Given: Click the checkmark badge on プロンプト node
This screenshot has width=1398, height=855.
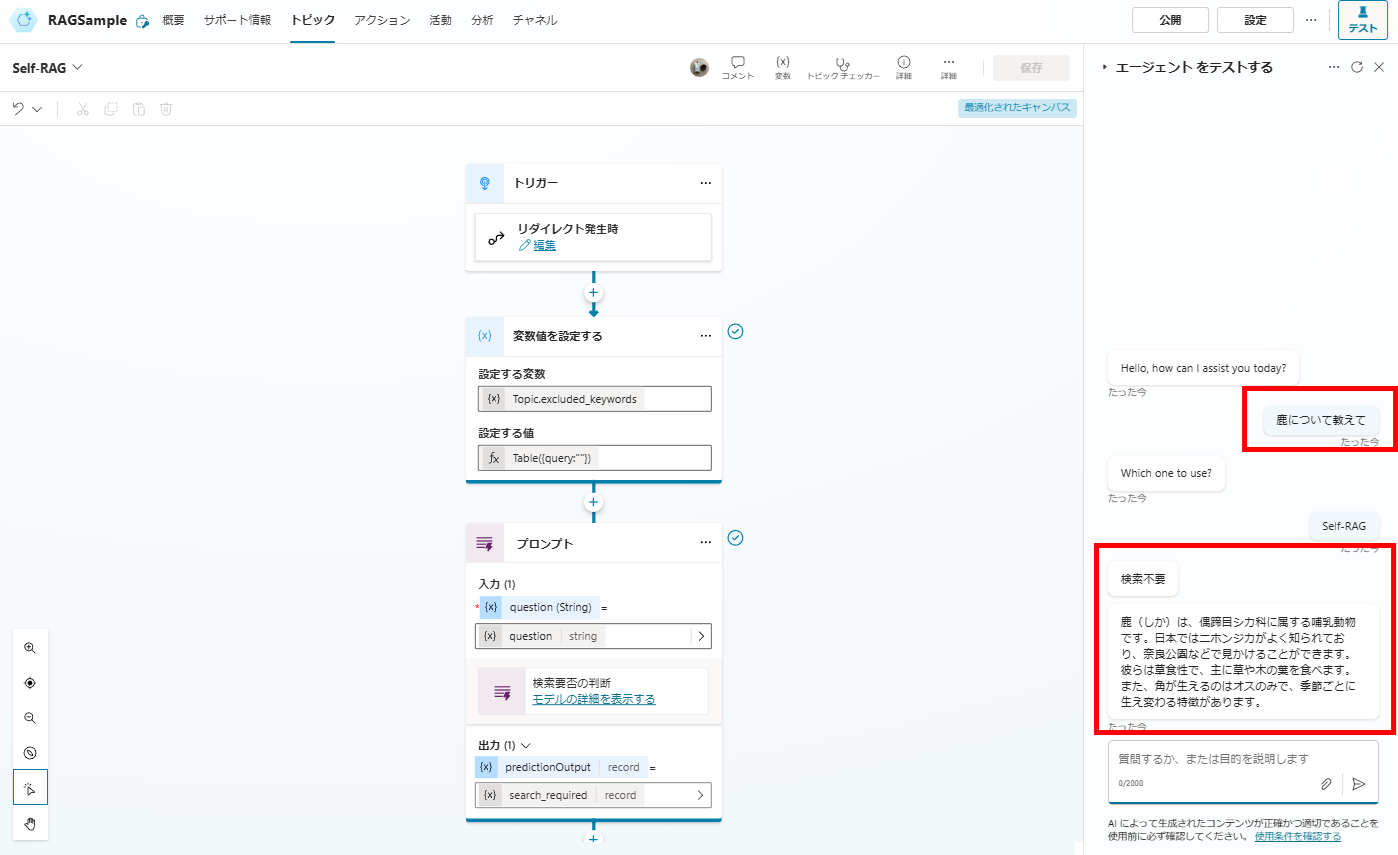Looking at the screenshot, I should click(x=736, y=538).
